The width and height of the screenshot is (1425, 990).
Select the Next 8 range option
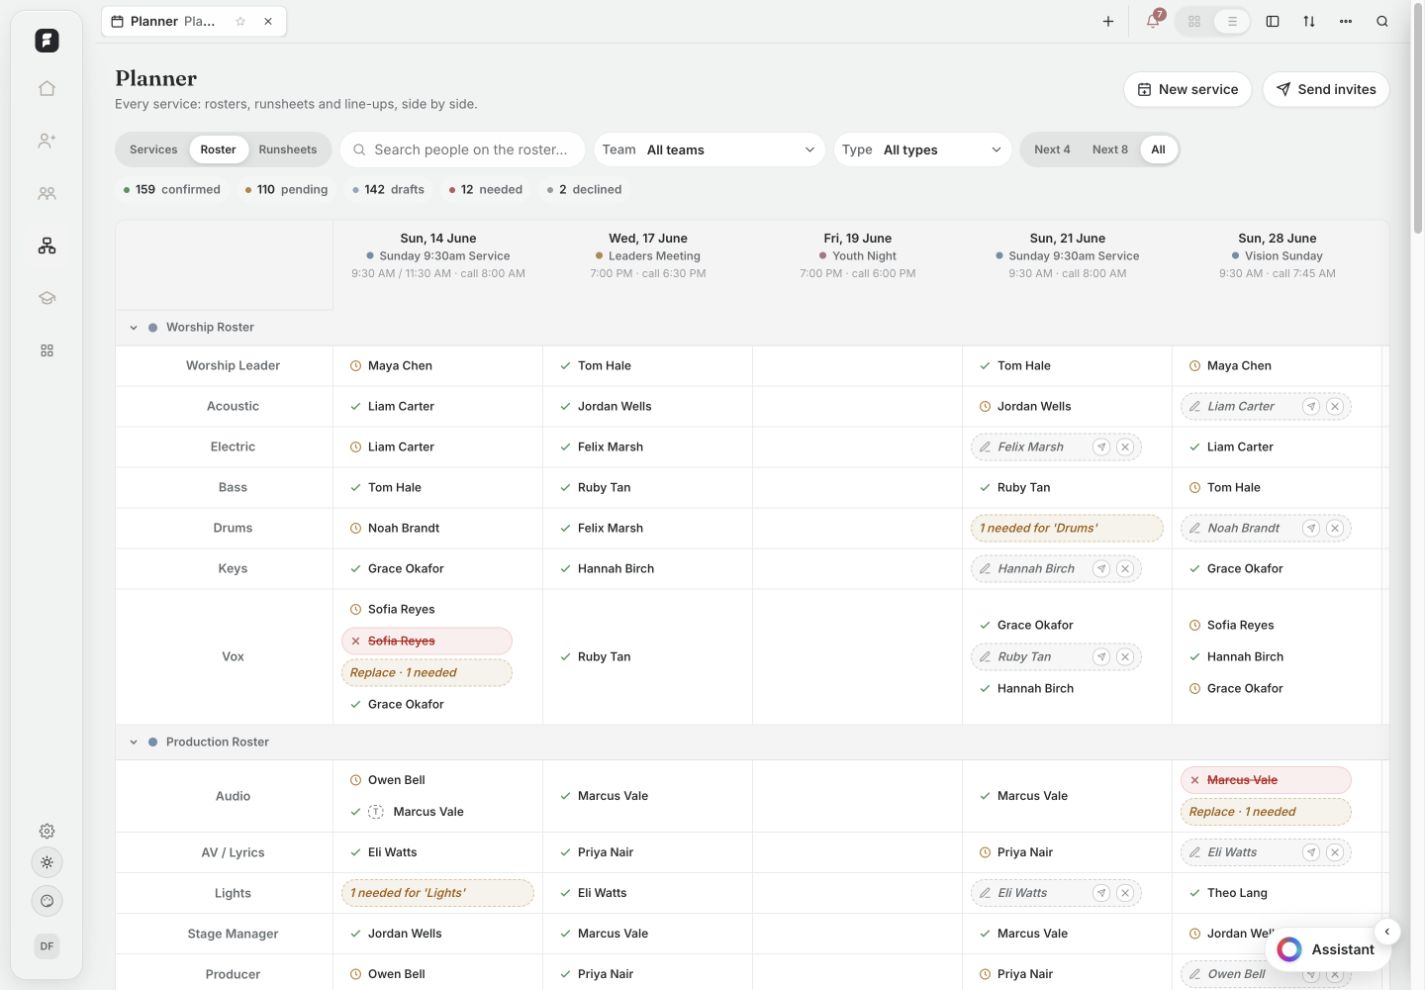click(1110, 150)
